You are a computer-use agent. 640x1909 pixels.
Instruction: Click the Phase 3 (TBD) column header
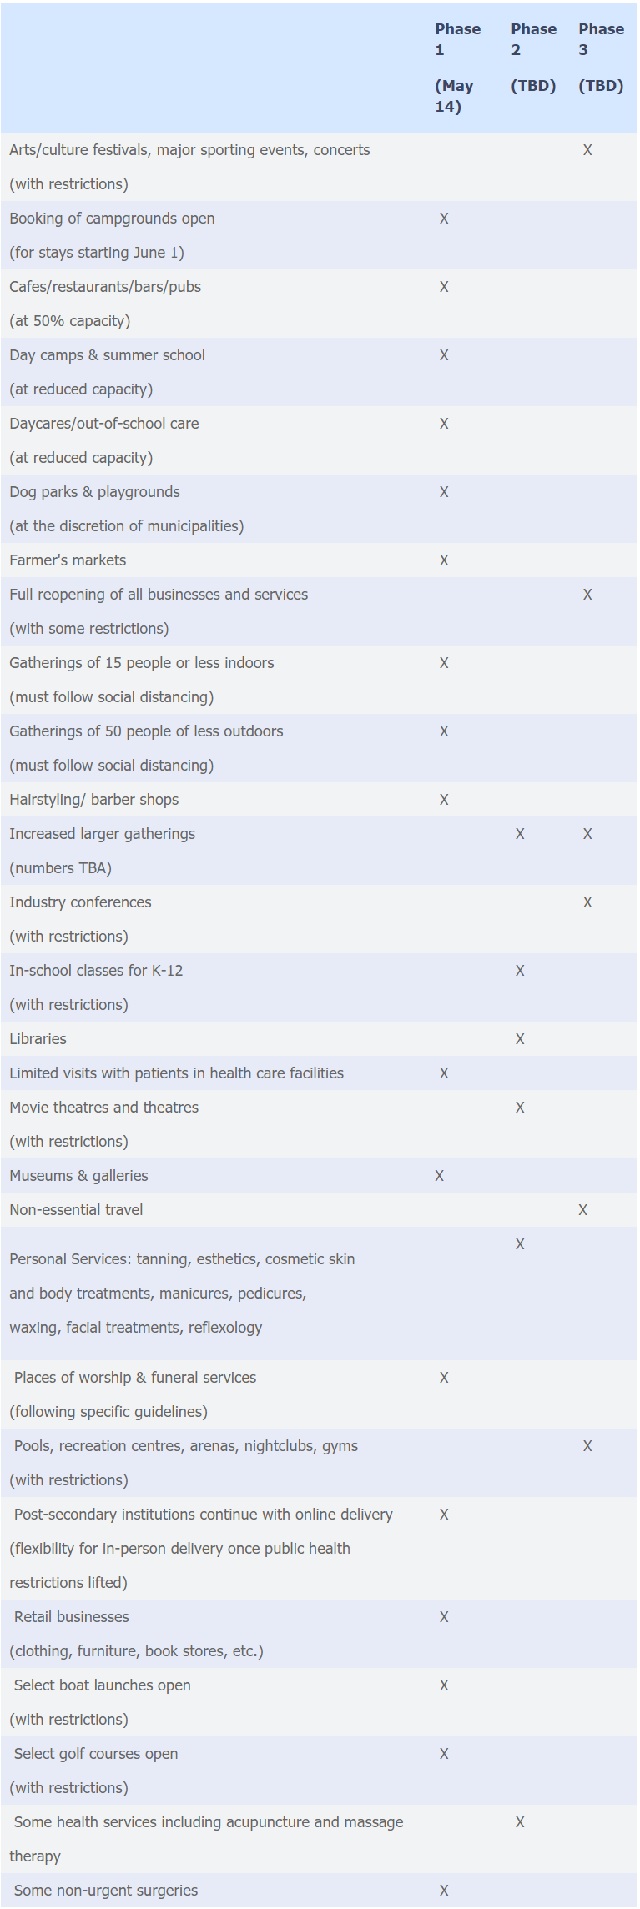[601, 57]
